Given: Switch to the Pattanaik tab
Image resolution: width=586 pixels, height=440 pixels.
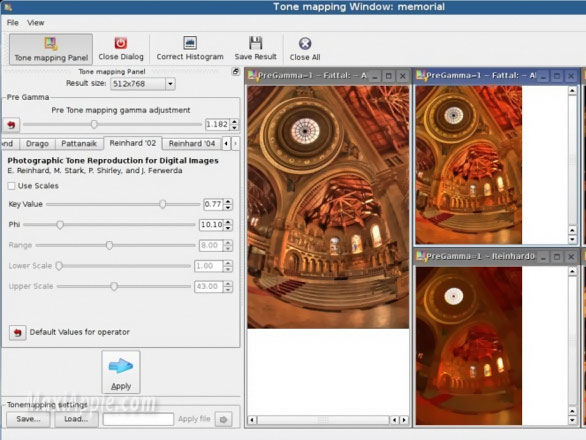Looking at the screenshot, I should coord(79,144).
